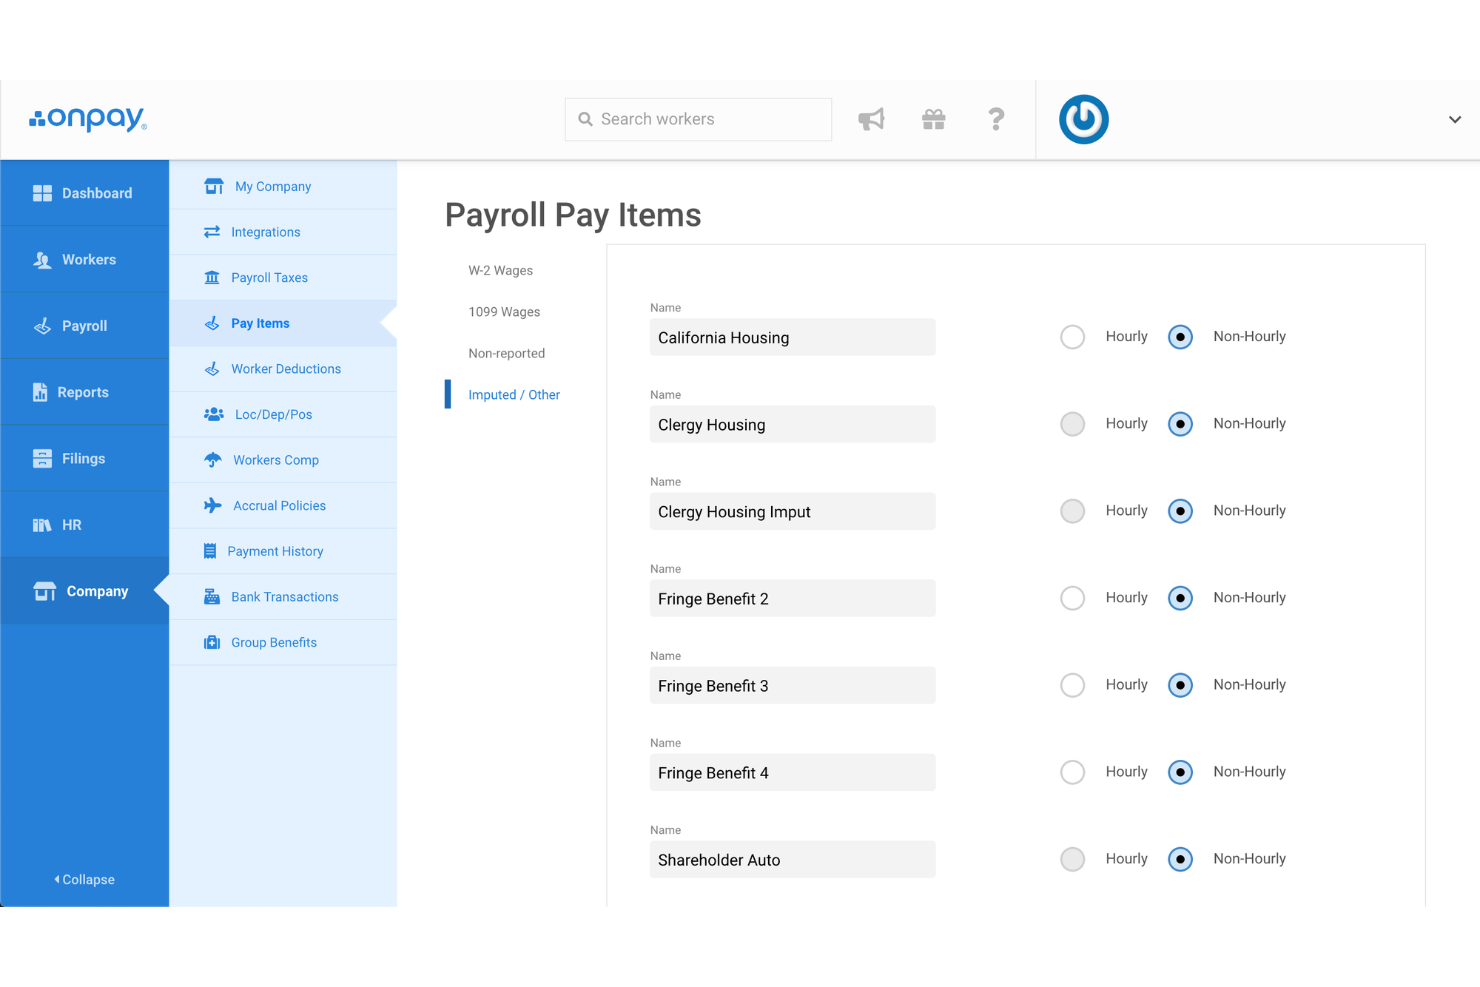The height and width of the screenshot is (987, 1480).
Task: Click the Fringe Benefit 2 name field
Action: click(x=793, y=598)
